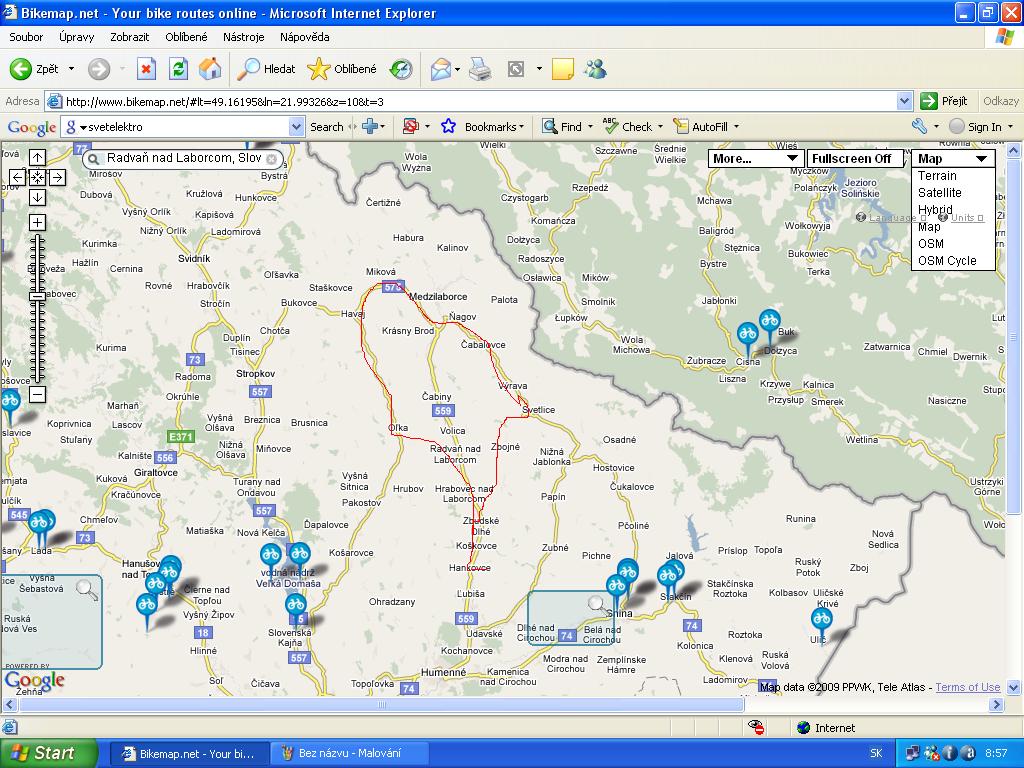Clear the Radvaň nad Laborcom search box
Screen dimensions: 1024x768
(x=272, y=158)
